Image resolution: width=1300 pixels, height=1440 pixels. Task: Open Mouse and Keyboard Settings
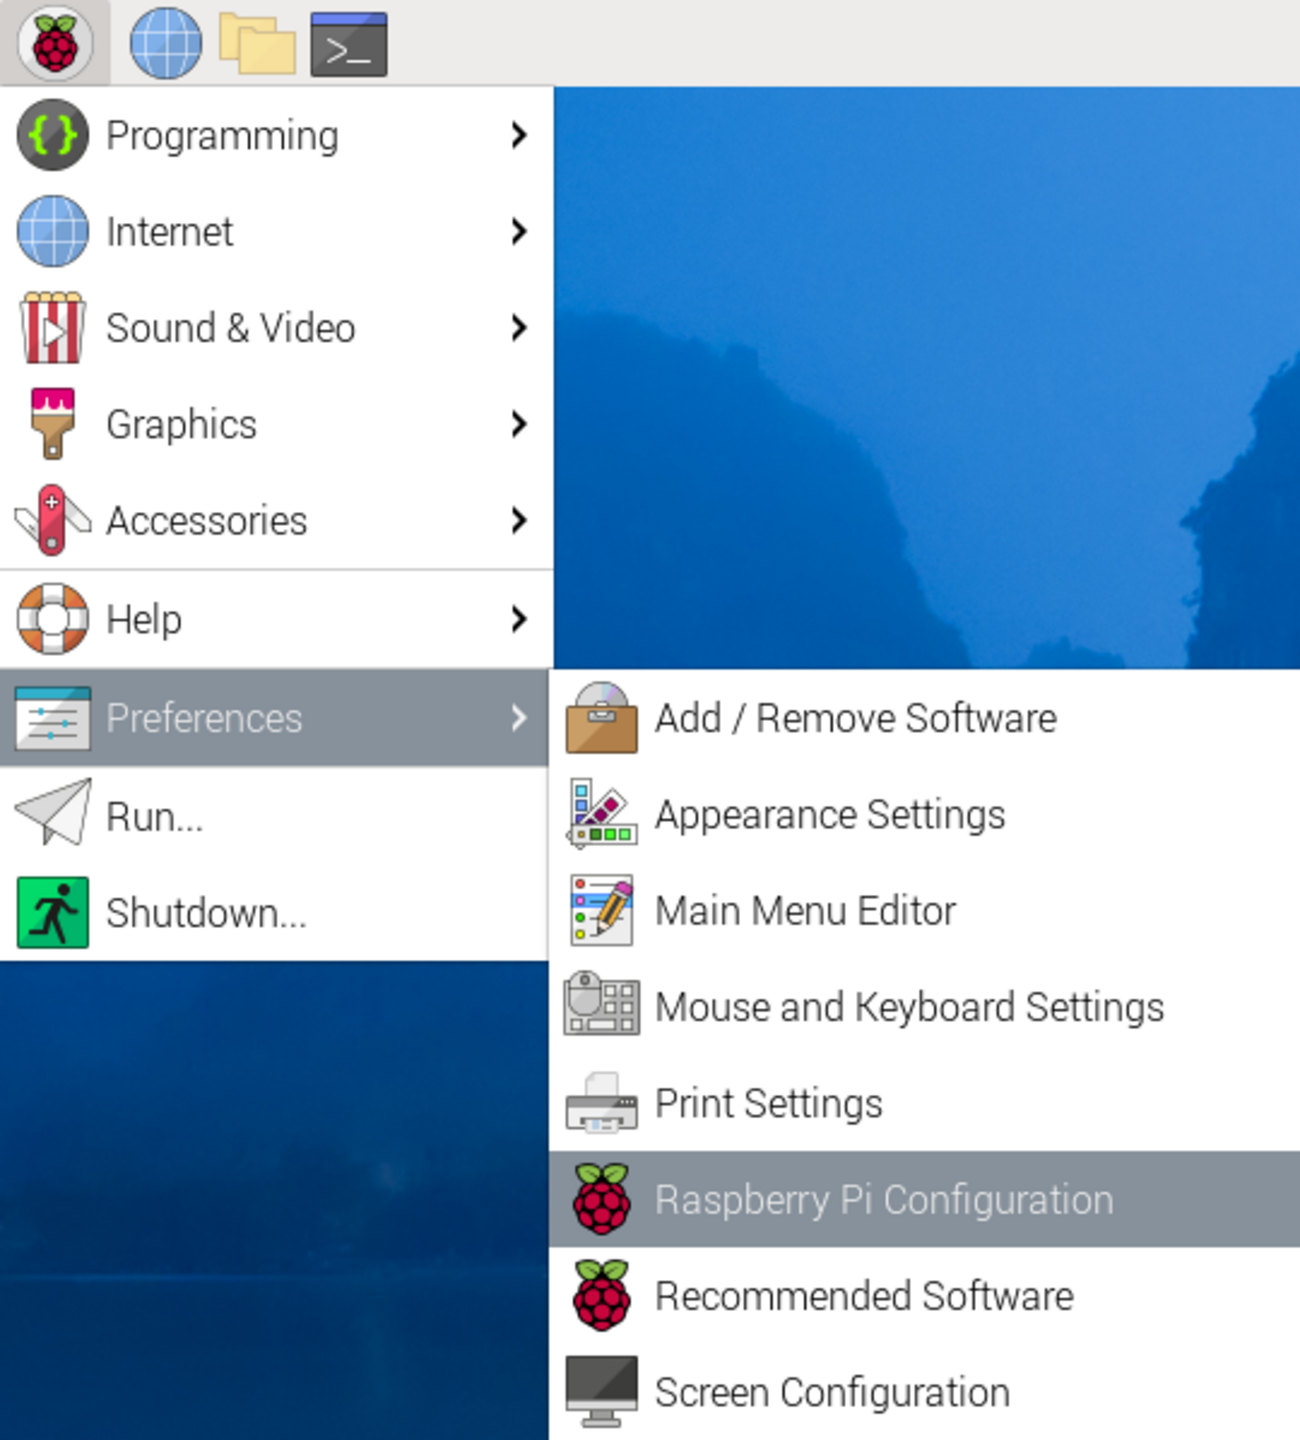pos(925,1006)
